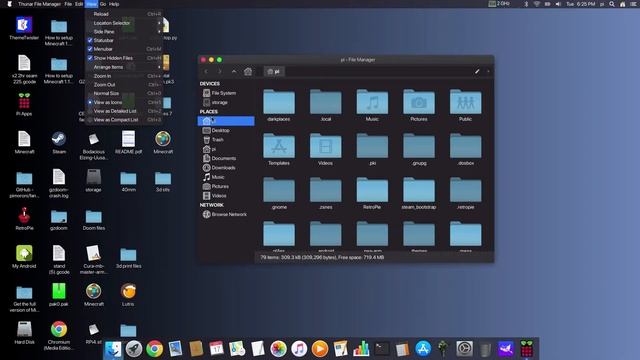Screen dimensions: 640x360
Task: Open the .local folder
Action: 325,102
